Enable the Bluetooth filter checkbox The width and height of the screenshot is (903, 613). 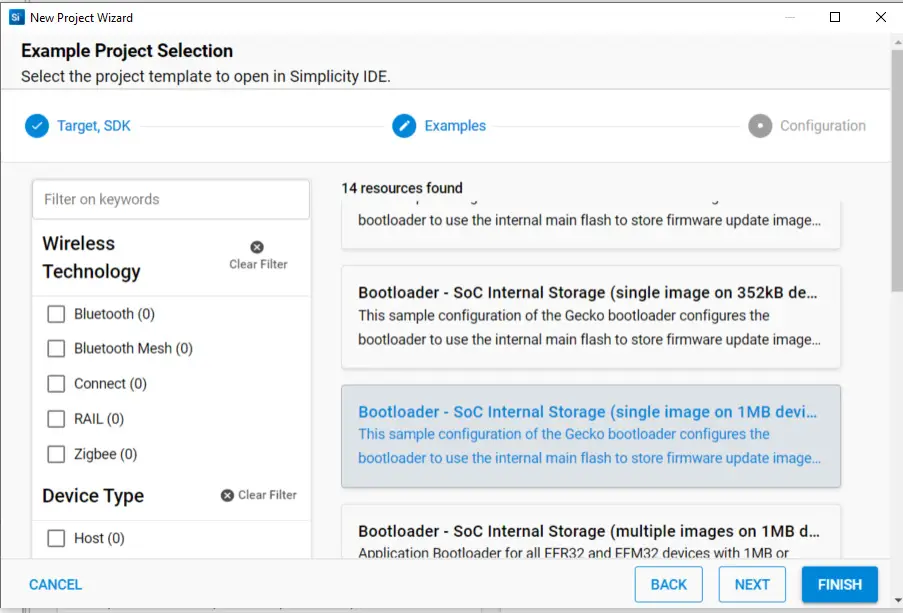click(x=56, y=314)
